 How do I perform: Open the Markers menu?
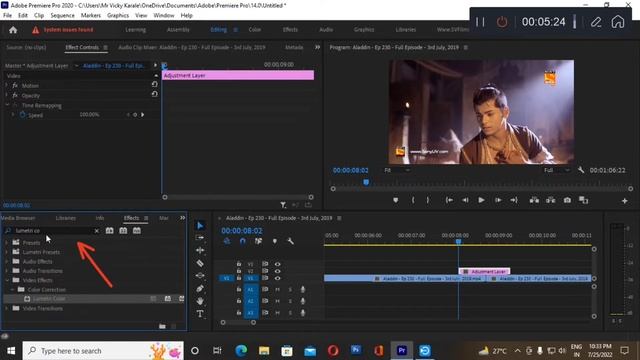coord(91,16)
